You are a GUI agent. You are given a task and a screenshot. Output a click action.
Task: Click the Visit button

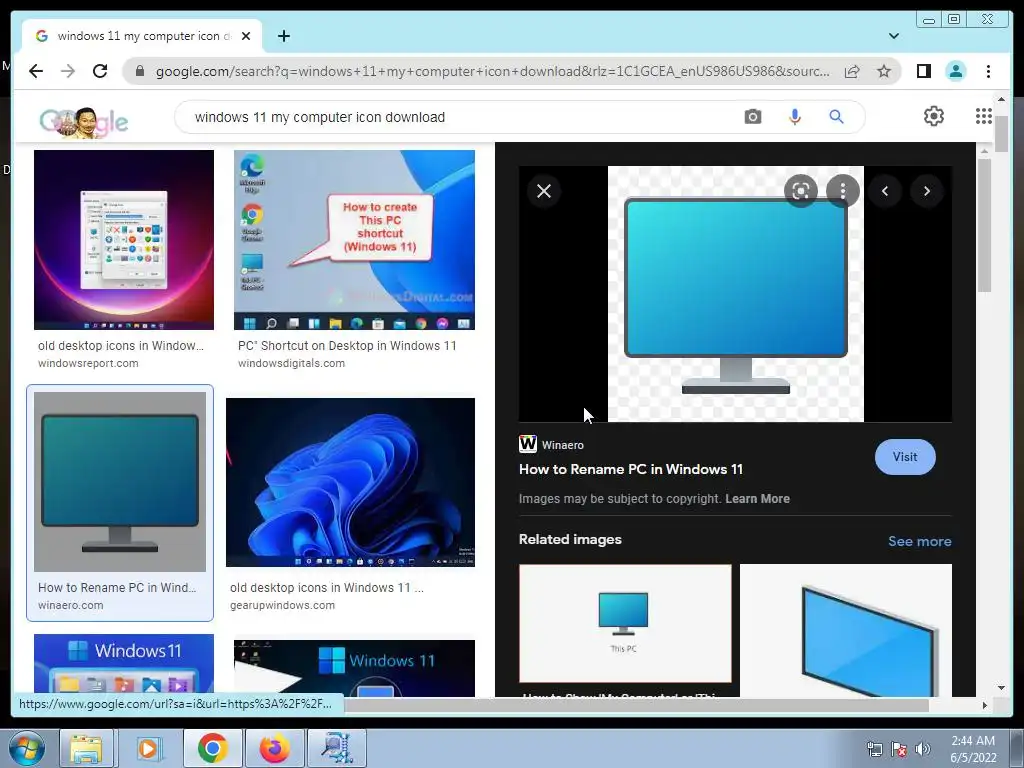[x=904, y=457]
